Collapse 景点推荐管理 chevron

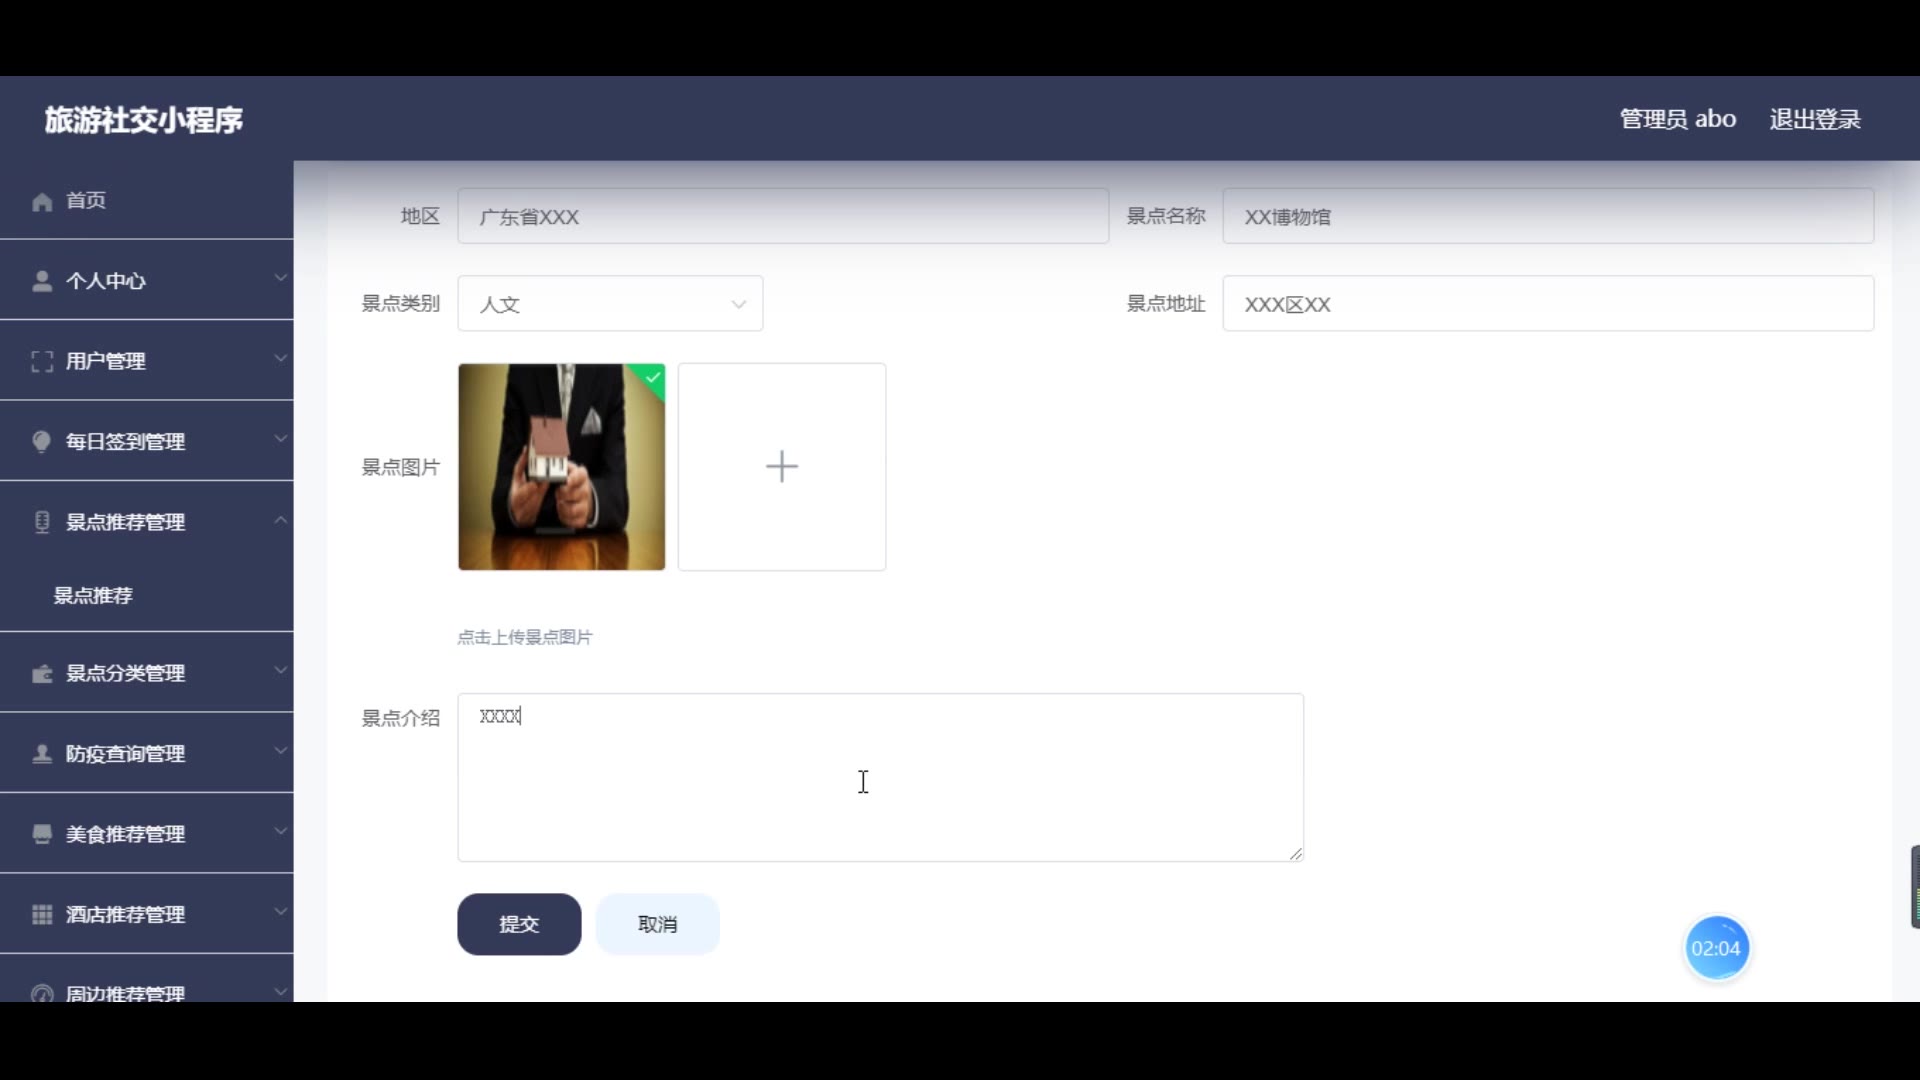(x=281, y=520)
